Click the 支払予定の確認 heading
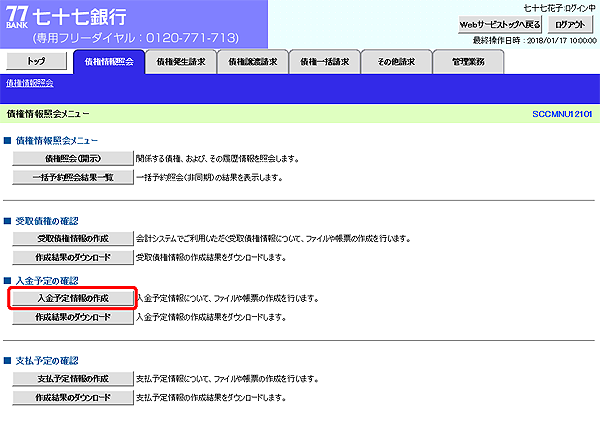Image resolution: width=600 pixels, height=434 pixels. pyautogui.click(x=47, y=361)
